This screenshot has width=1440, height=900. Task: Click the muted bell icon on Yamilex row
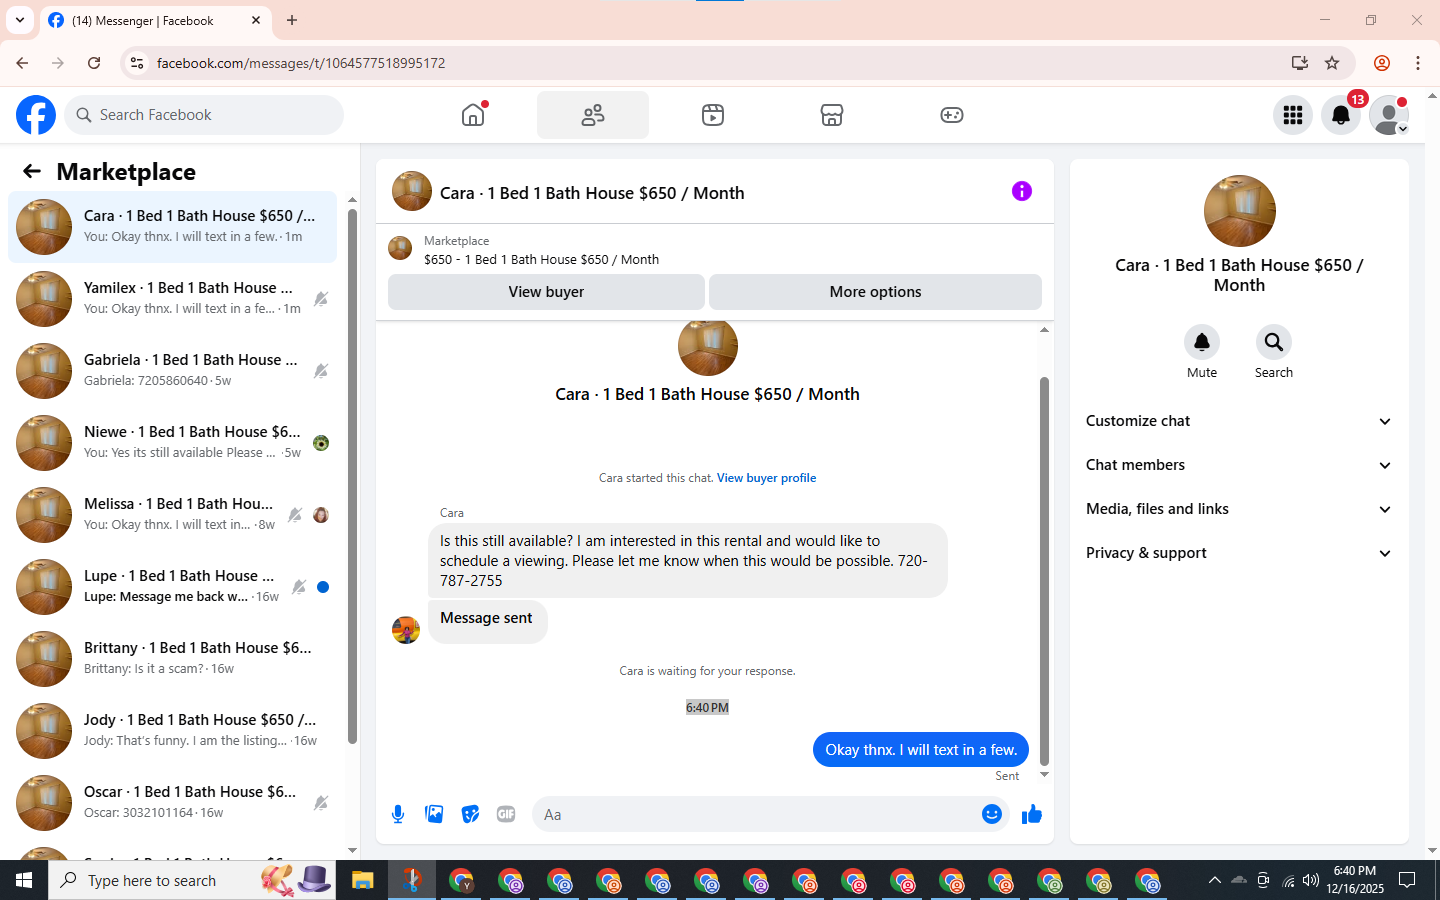[321, 299]
